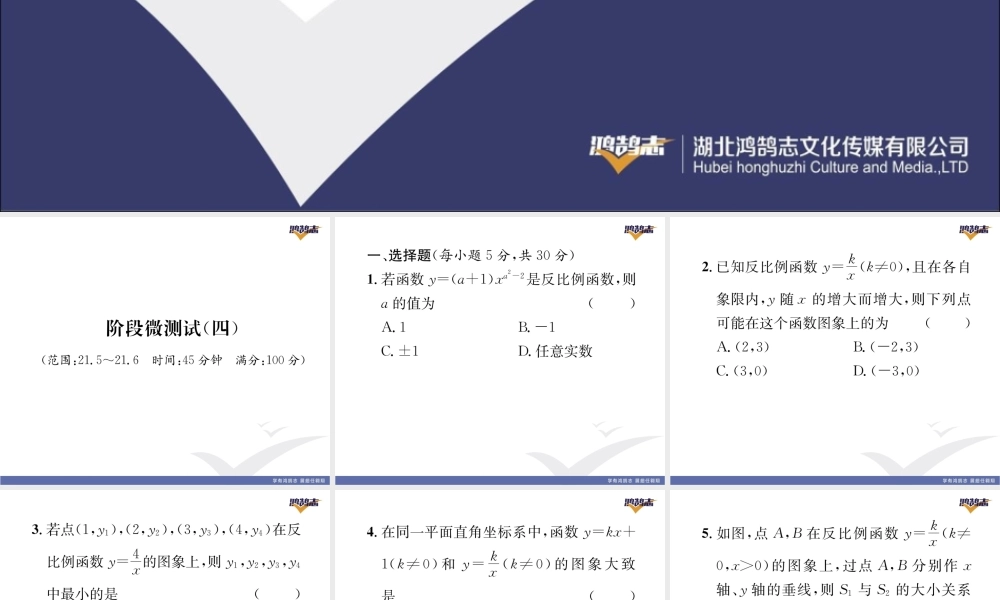Image resolution: width=1000 pixels, height=600 pixels.
Task: Expand the slide containing question 3
Action: [x=165, y=550]
